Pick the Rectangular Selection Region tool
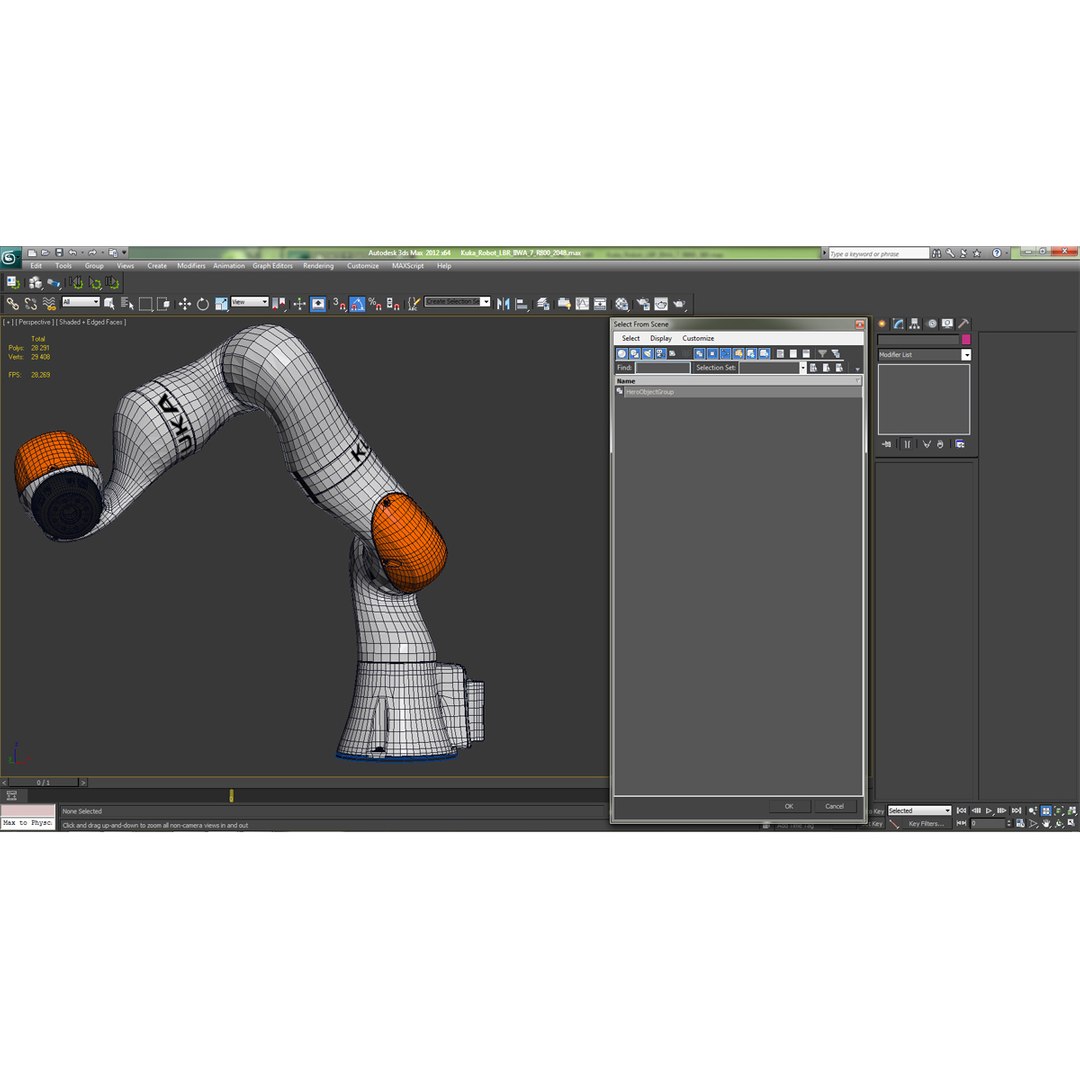 point(145,304)
